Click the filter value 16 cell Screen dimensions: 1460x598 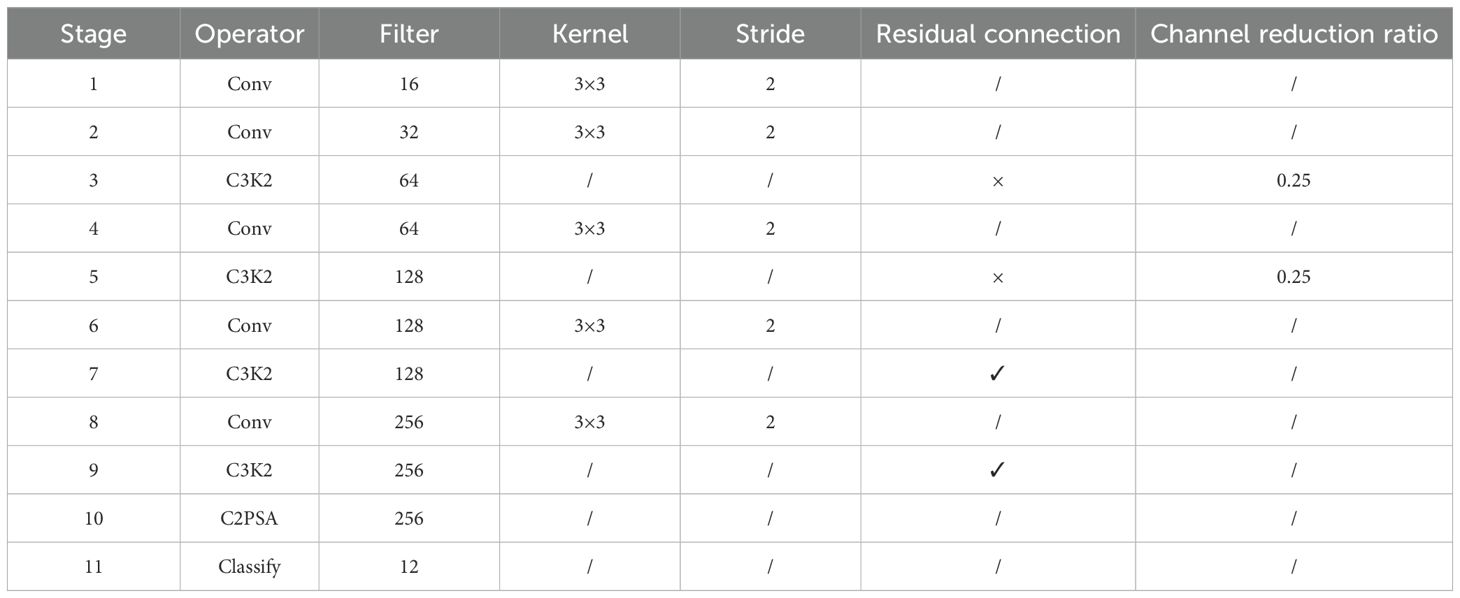pyautogui.click(x=408, y=84)
